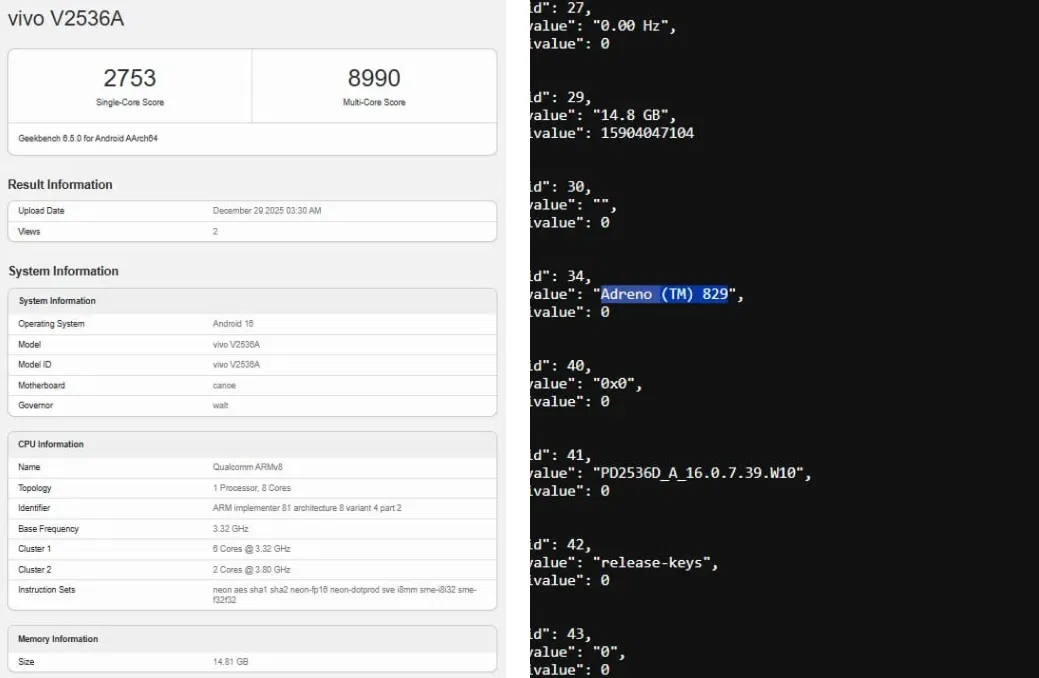The height and width of the screenshot is (678, 1039).
Task: Click the Motherboard row label
Action: pos(42,385)
